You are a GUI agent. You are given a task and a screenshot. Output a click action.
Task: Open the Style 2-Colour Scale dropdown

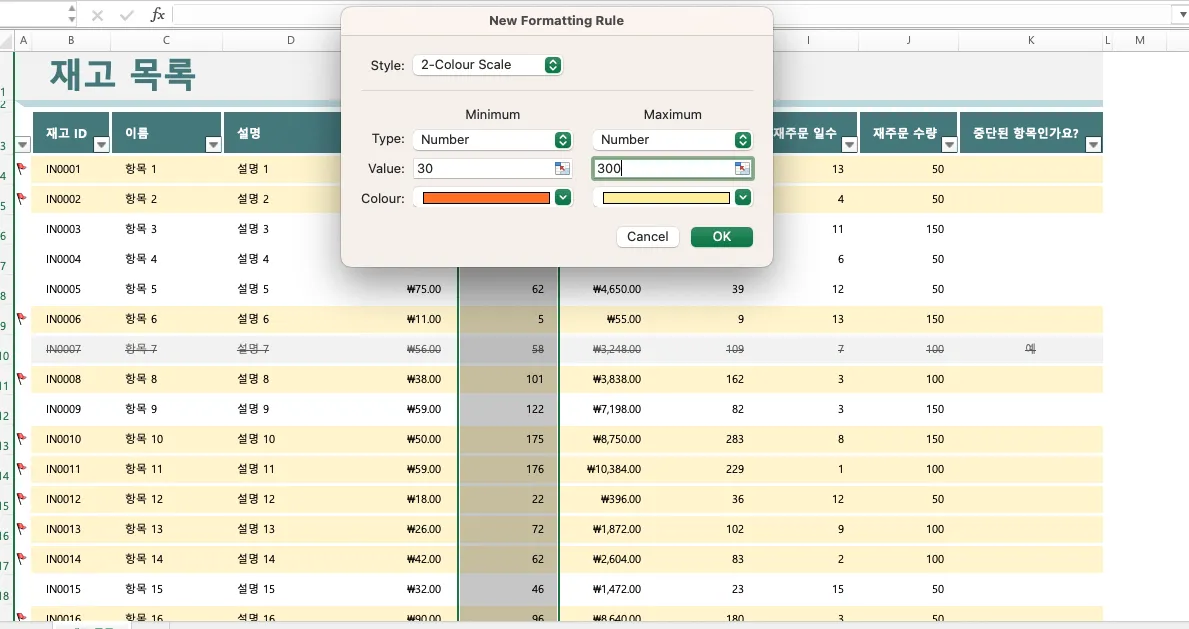coord(488,65)
